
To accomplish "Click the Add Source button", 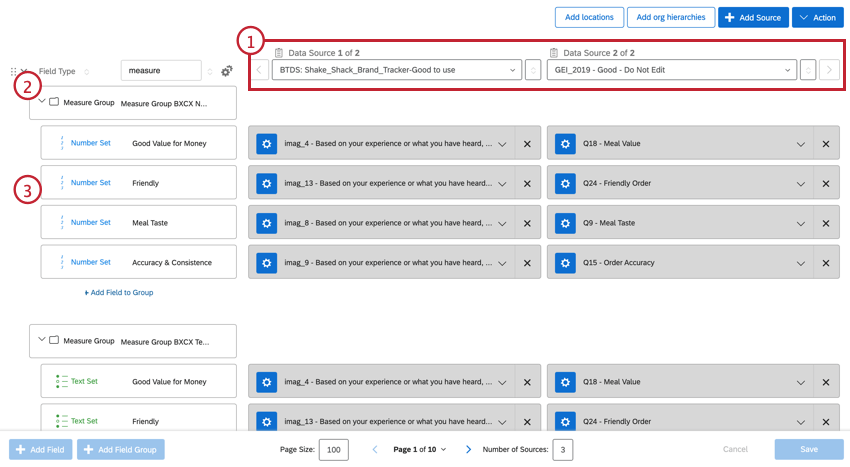I will click(752, 18).
